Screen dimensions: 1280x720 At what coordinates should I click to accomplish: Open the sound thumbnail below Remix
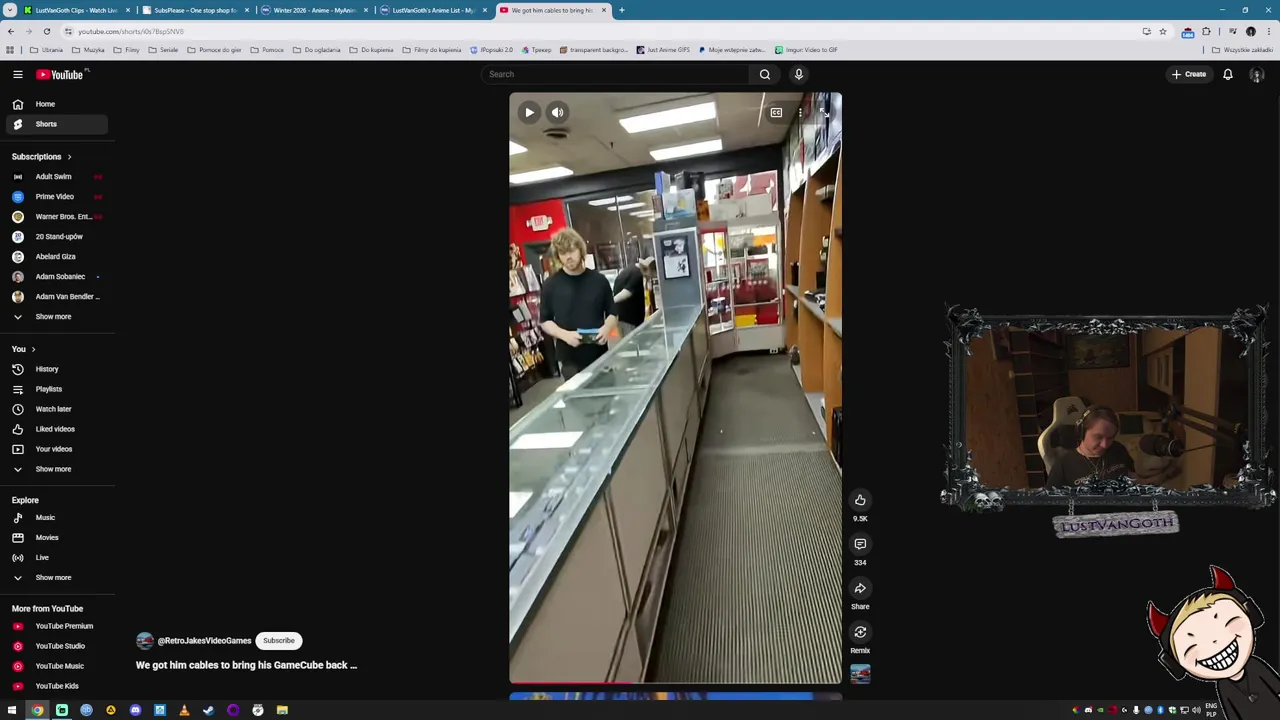[x=860, y=674]
